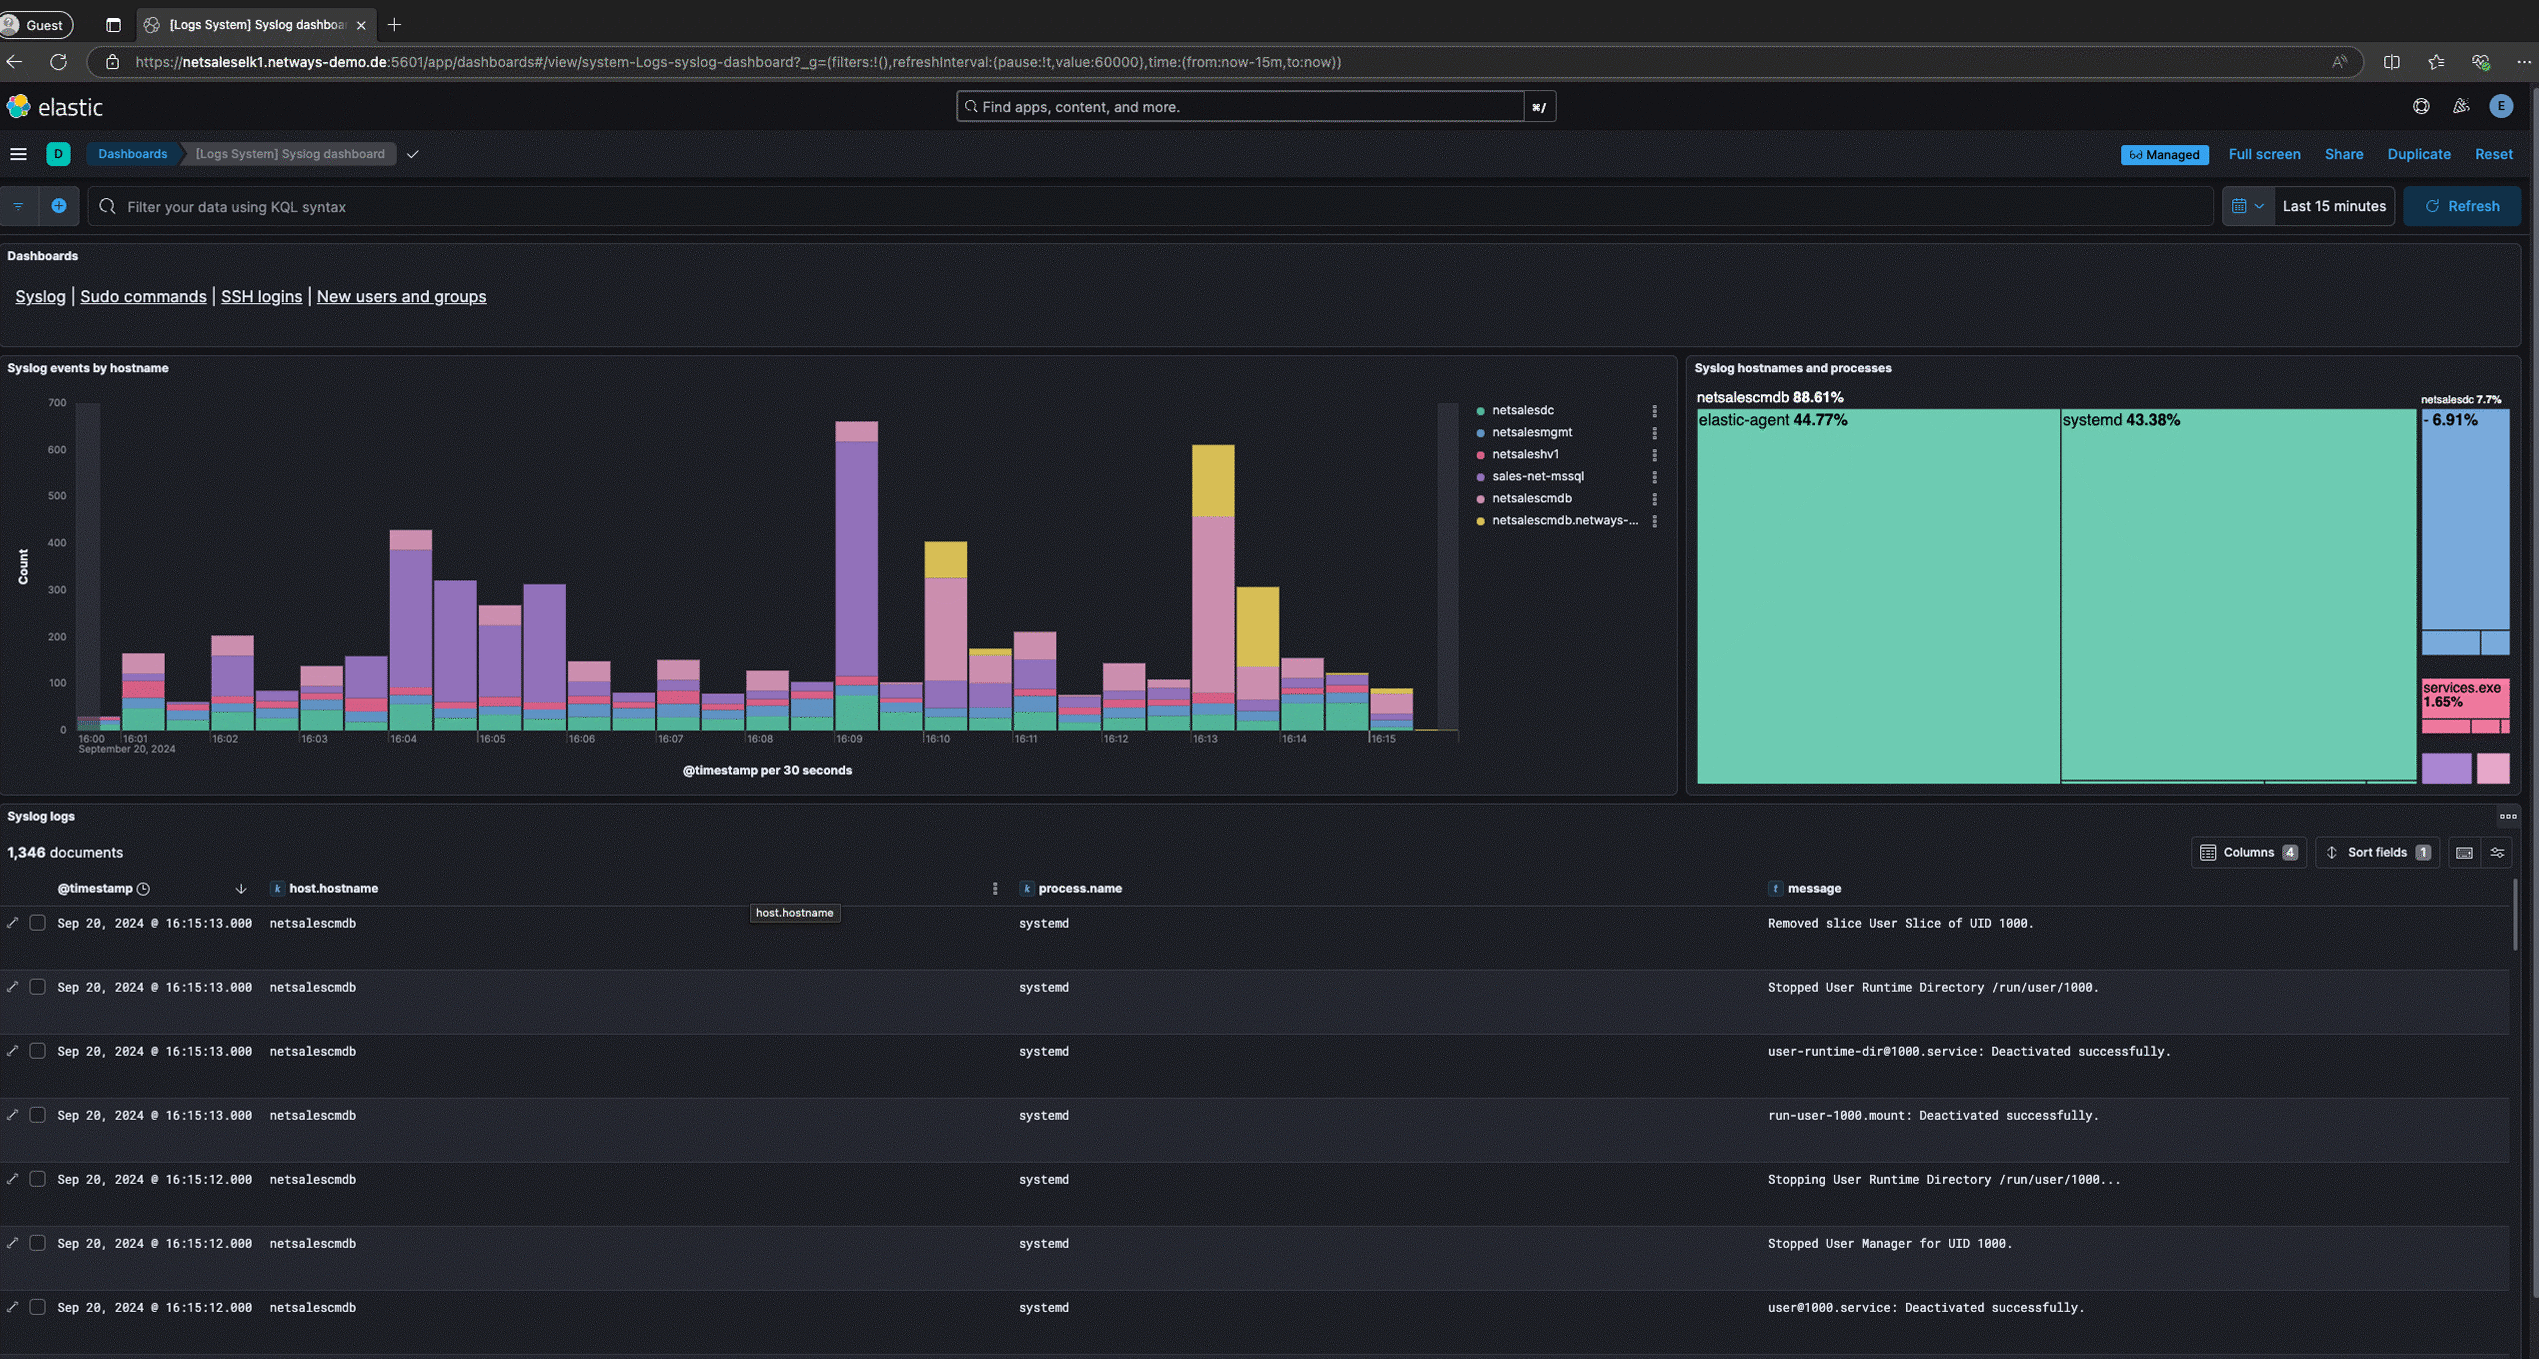The image size is (2539, 1359).
Task: Open the alerts bell icon in header
Action: click(2461, 106)
